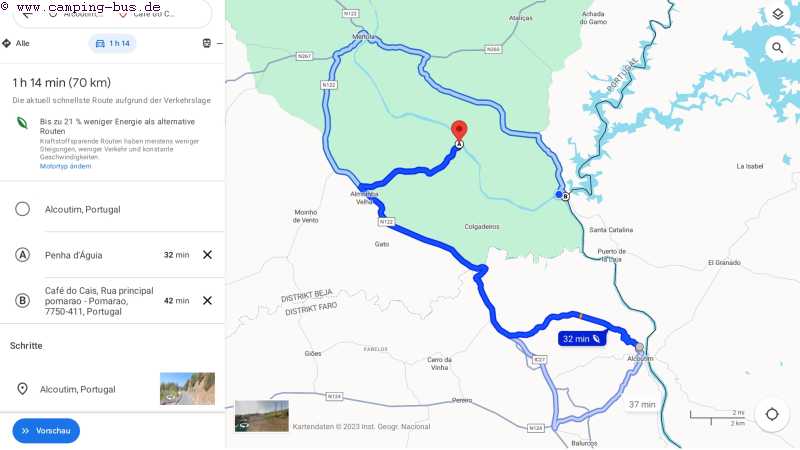
Task: Open the Motortyp ändern link
Action: tap(65, 166)
